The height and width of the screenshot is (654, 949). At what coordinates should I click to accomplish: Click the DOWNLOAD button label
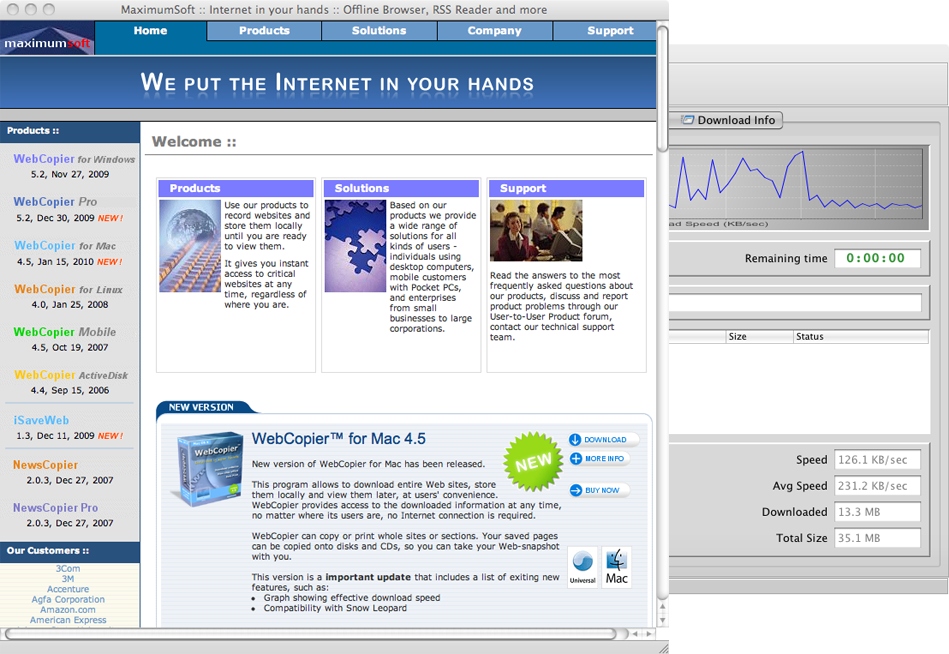pyautogui.click(x=605, y=440)
